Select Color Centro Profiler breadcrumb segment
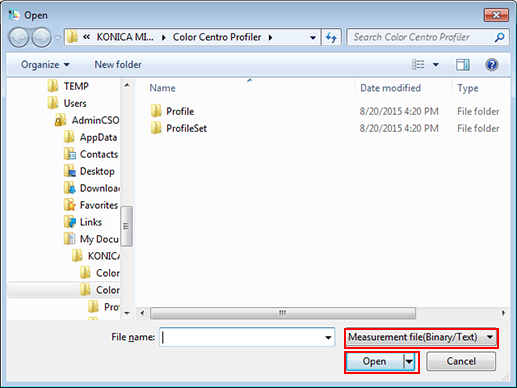Image resolution: width=517 pixels, height=388 pixels. pyautogui.click(x=217, y=37)
